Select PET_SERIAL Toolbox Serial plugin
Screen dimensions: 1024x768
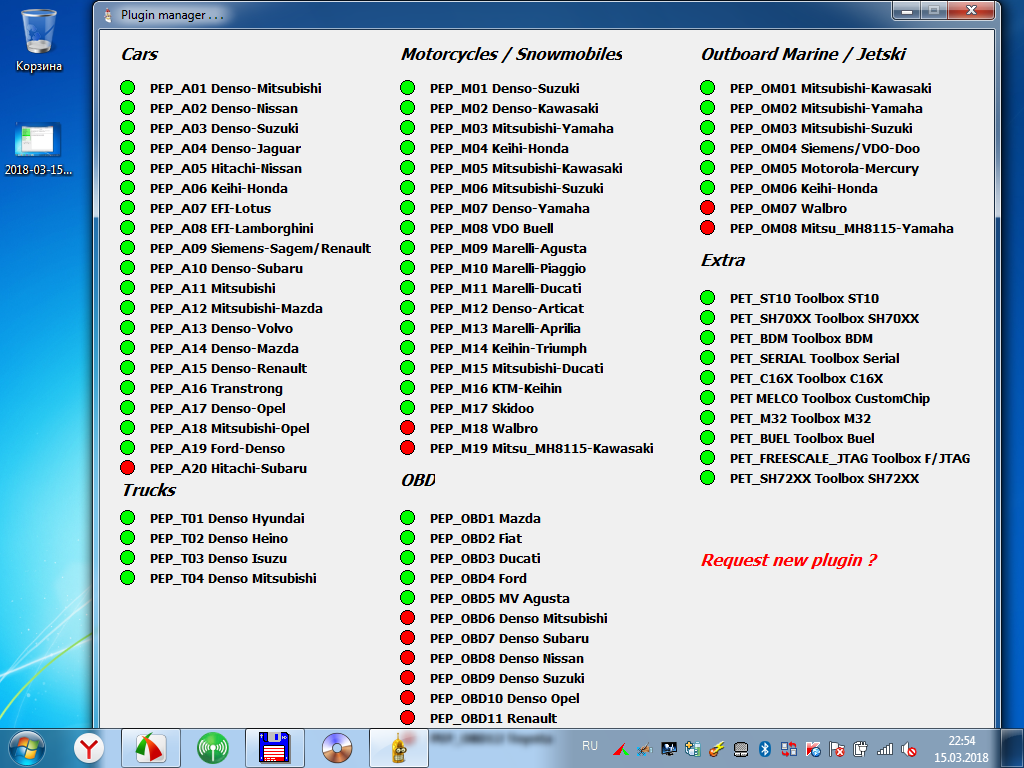(814, 358)
